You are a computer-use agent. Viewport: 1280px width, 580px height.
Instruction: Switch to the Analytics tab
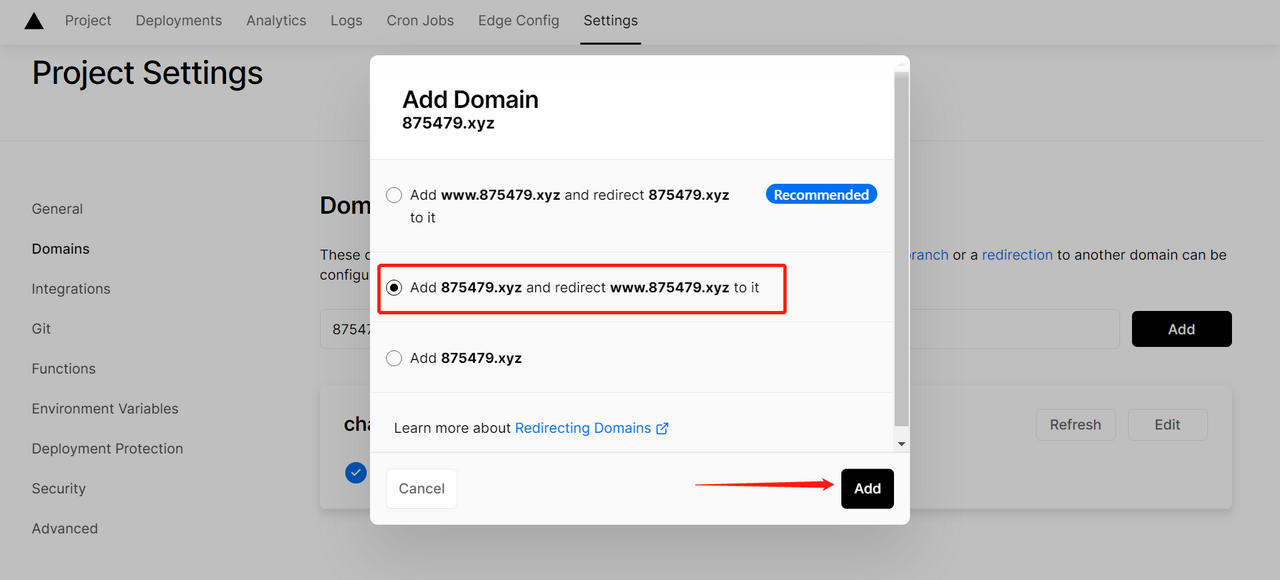[276, 21]
